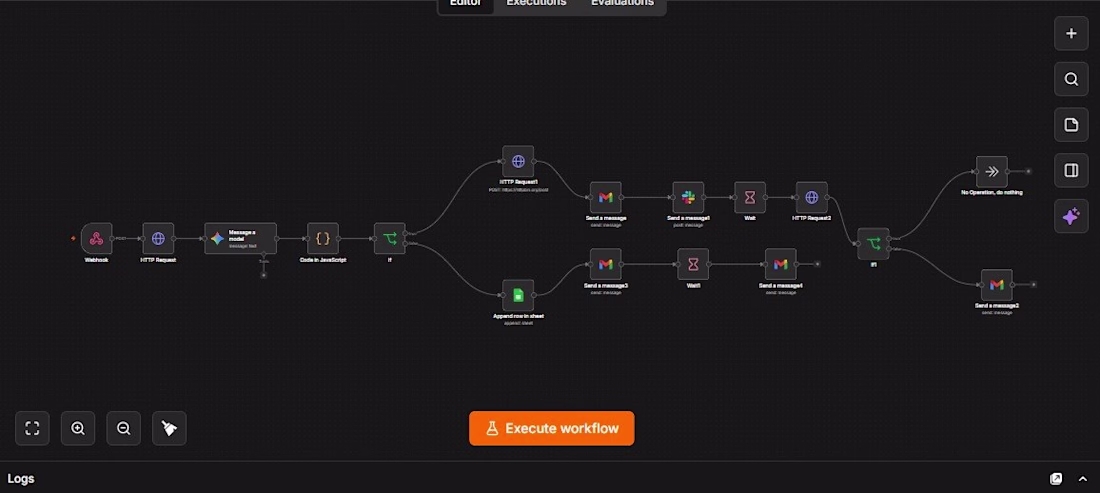Zoom in on the canvas

tap(78, 428)
